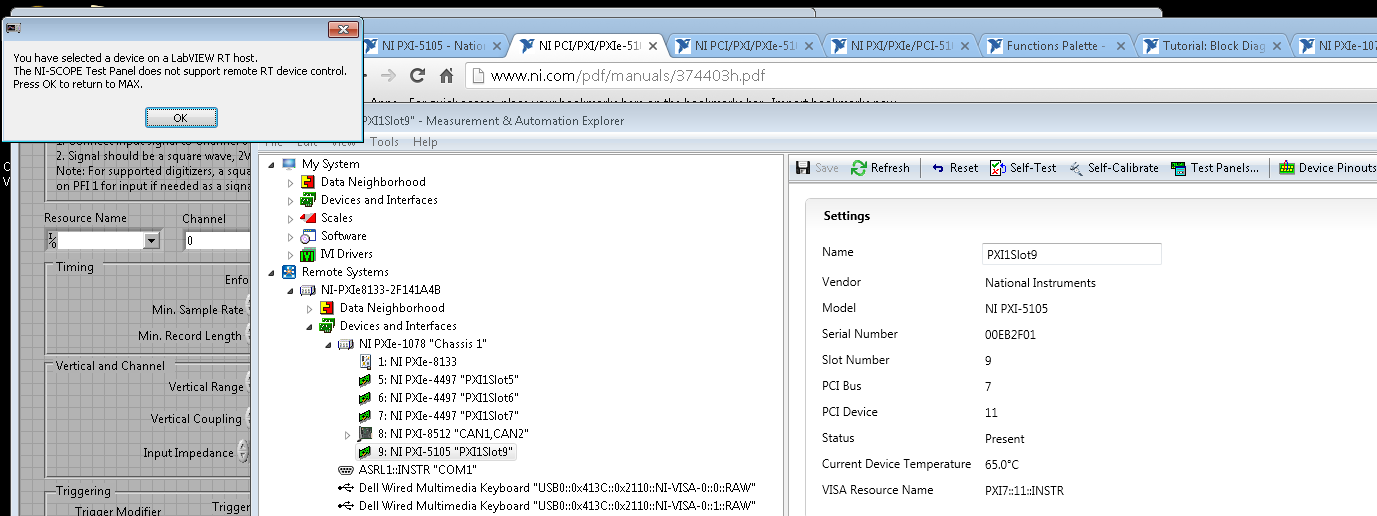Collapse the NI-PXIe8133-2F141A4B node
Viewport: 1377px width, 516px height.
[291, 290]
